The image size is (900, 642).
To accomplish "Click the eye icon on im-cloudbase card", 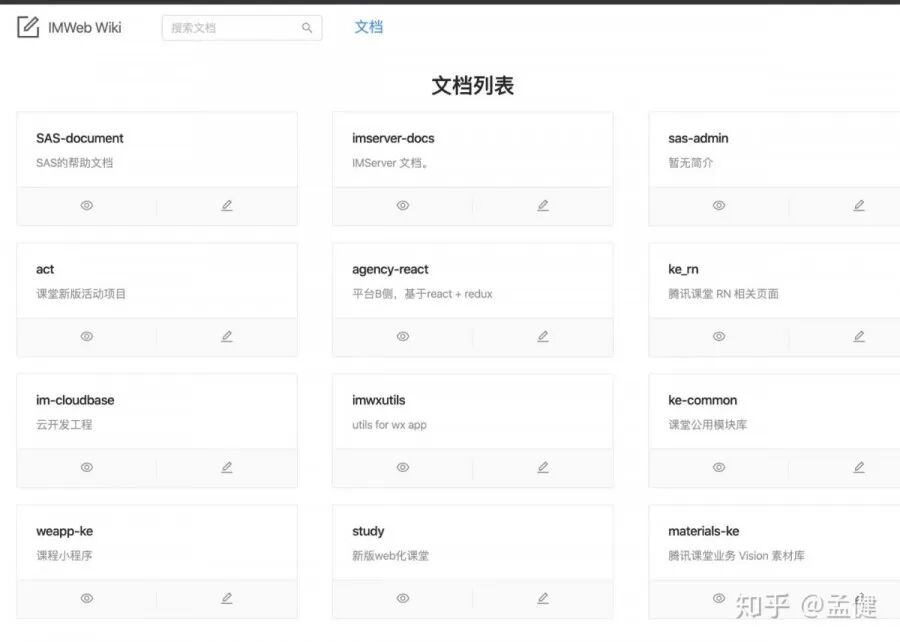I will 86,467.
